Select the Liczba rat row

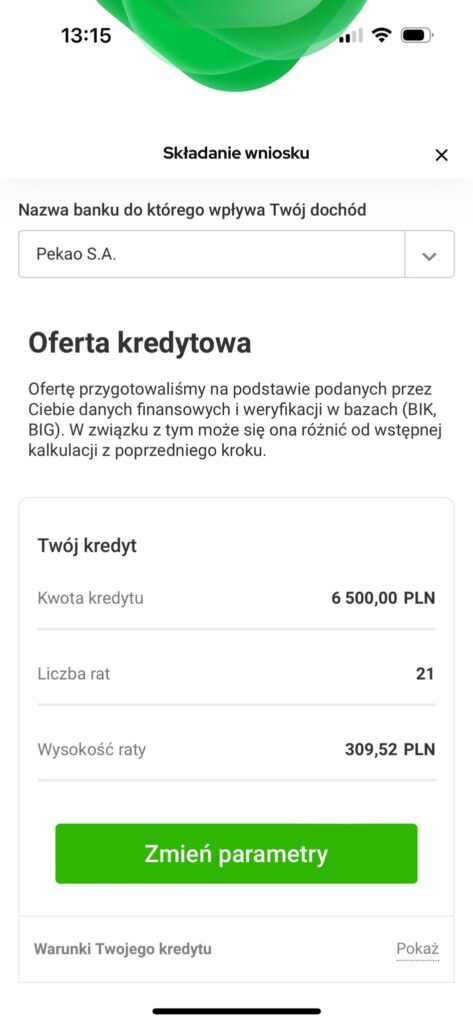click(236, 673)
